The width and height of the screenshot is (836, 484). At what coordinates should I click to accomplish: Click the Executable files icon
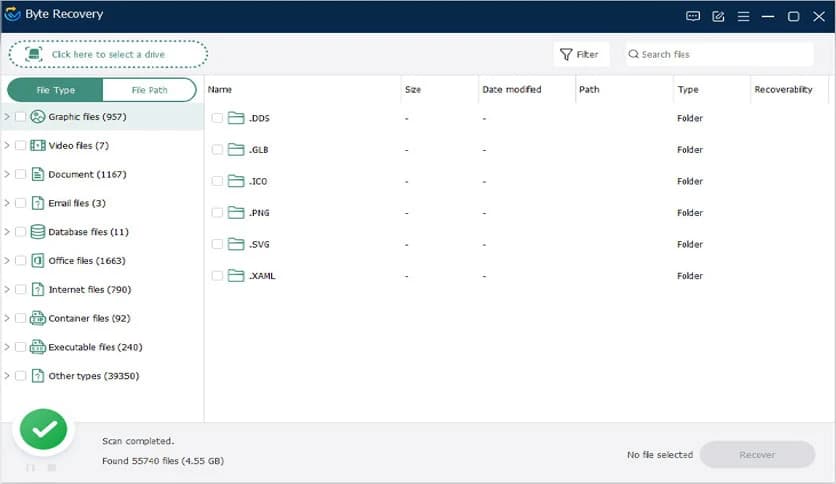[x=37, y=346]
